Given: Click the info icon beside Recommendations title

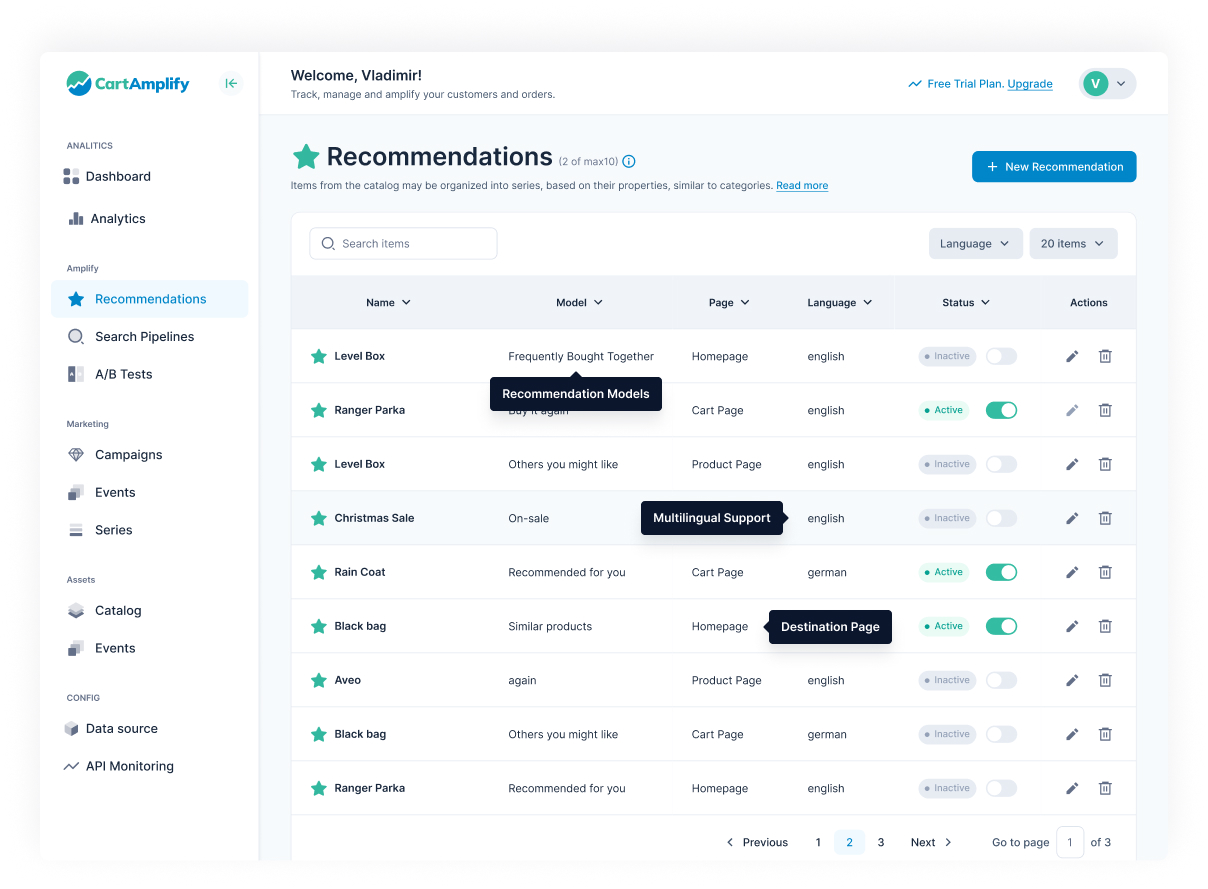Looking at the screenshot, I should pos(629,161).
